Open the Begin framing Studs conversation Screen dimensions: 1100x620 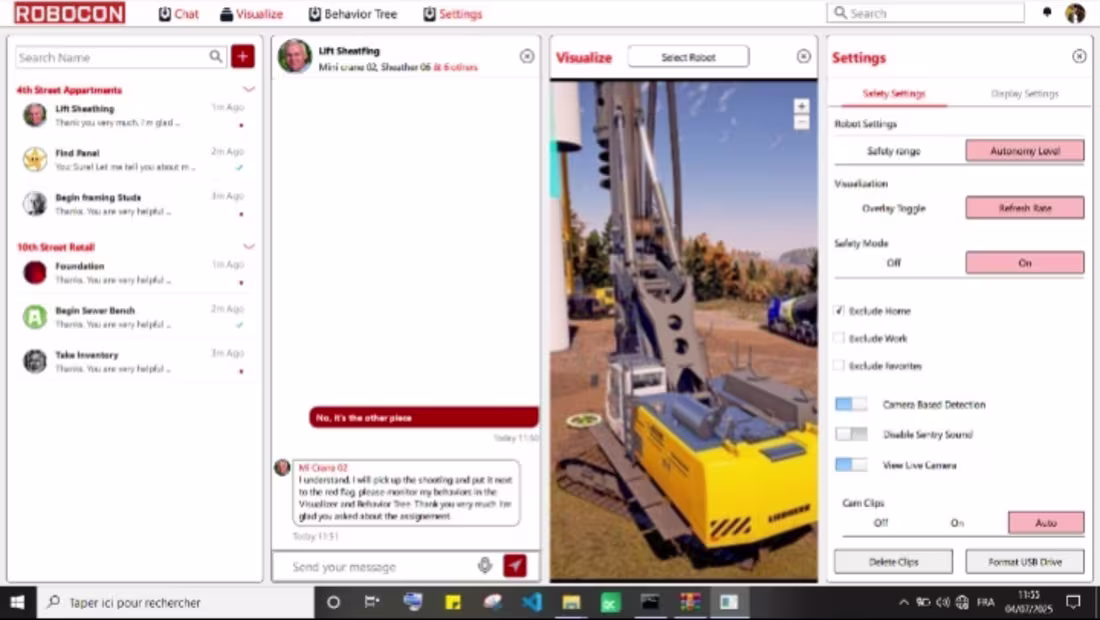(133, 204)
